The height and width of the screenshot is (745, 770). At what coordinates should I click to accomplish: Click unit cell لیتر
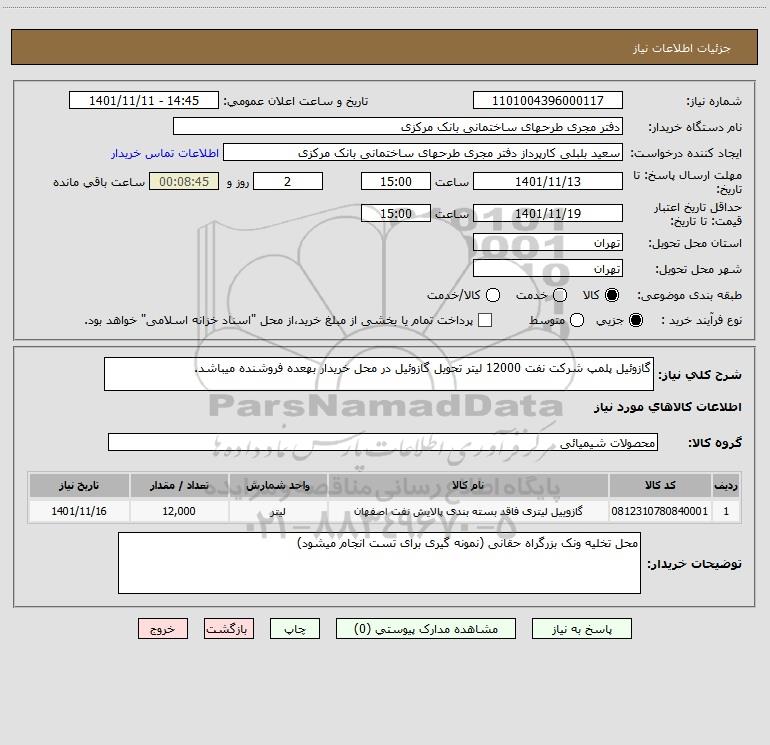(x=278, y=511)
